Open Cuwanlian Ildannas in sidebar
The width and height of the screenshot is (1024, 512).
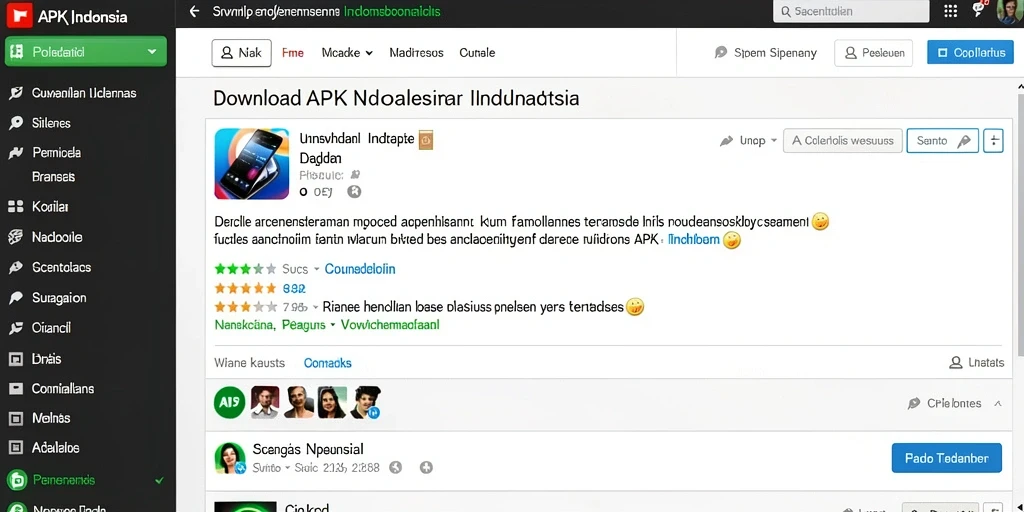[x=84, y=93]
